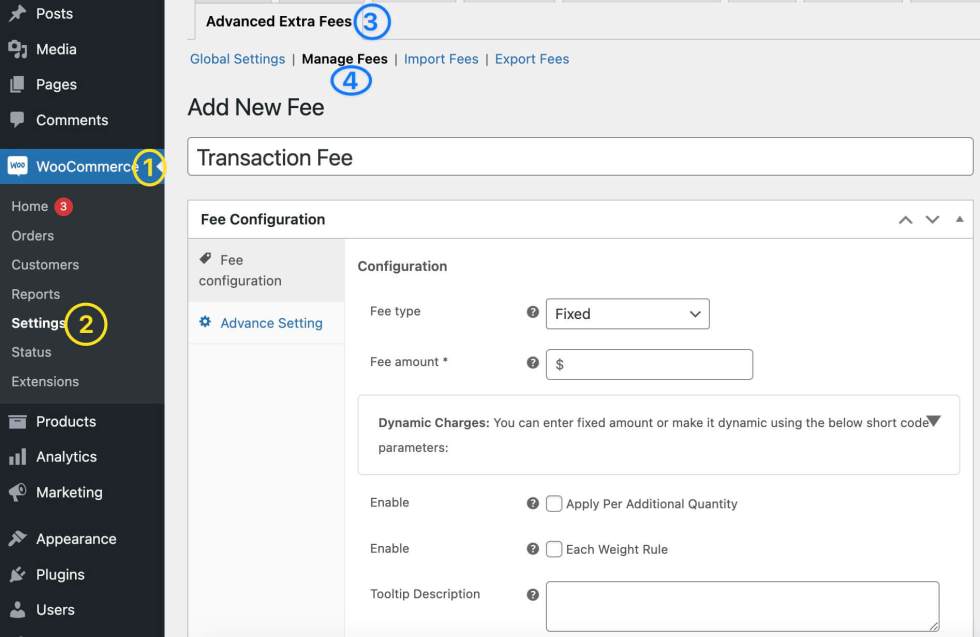The width and height of the screenshot is (980, 637).
Task: Click the Posts pin icon
Action: click(18, 13)
